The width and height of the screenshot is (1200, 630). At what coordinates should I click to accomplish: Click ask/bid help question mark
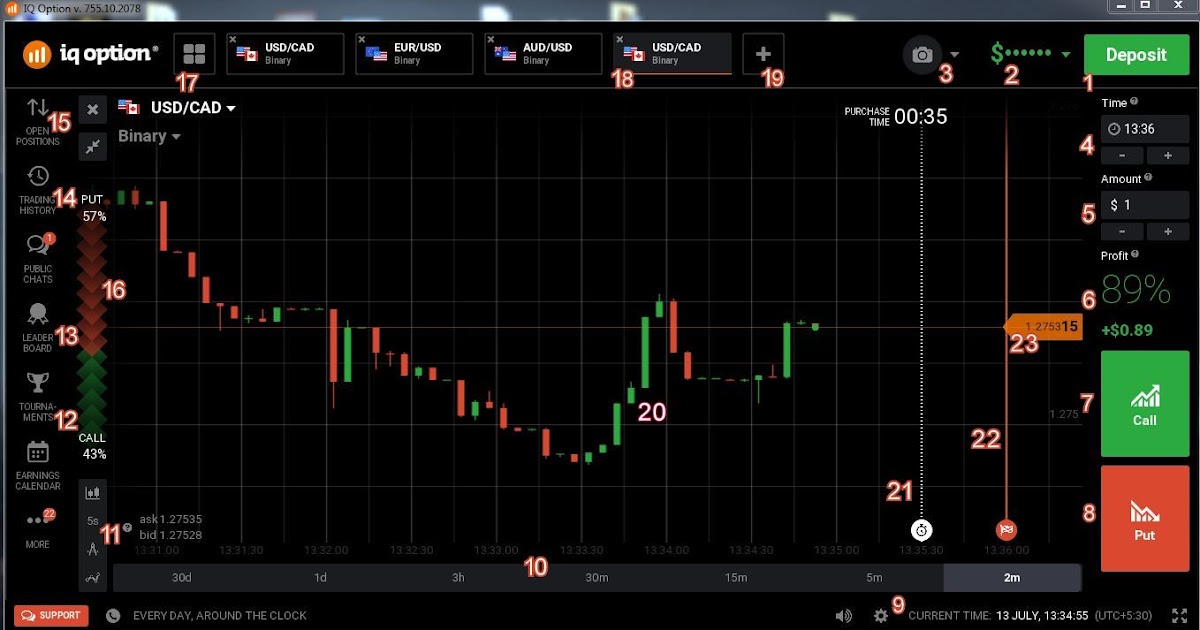tap(127, 527)
